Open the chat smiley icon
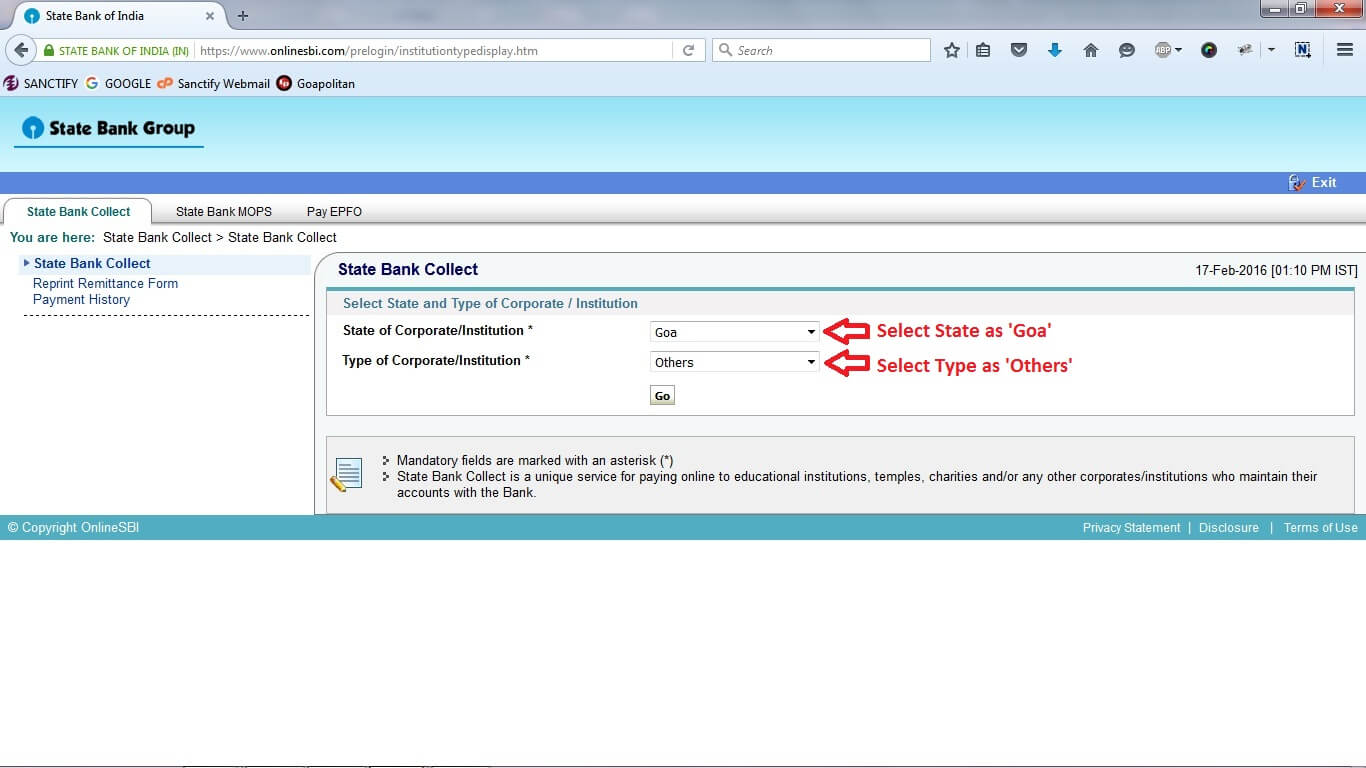1366x768 pixels. (x=1127, y=50)
